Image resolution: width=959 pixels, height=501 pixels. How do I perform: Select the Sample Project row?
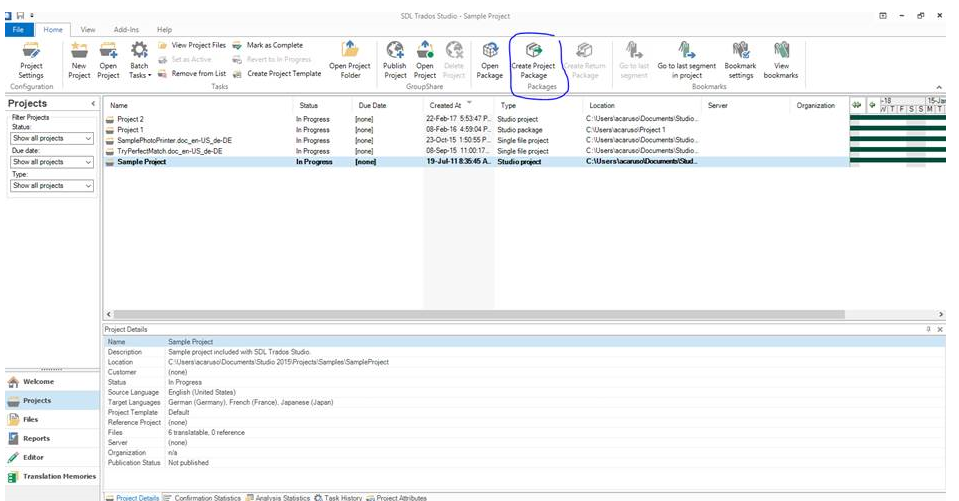click(x=476, y=162)
